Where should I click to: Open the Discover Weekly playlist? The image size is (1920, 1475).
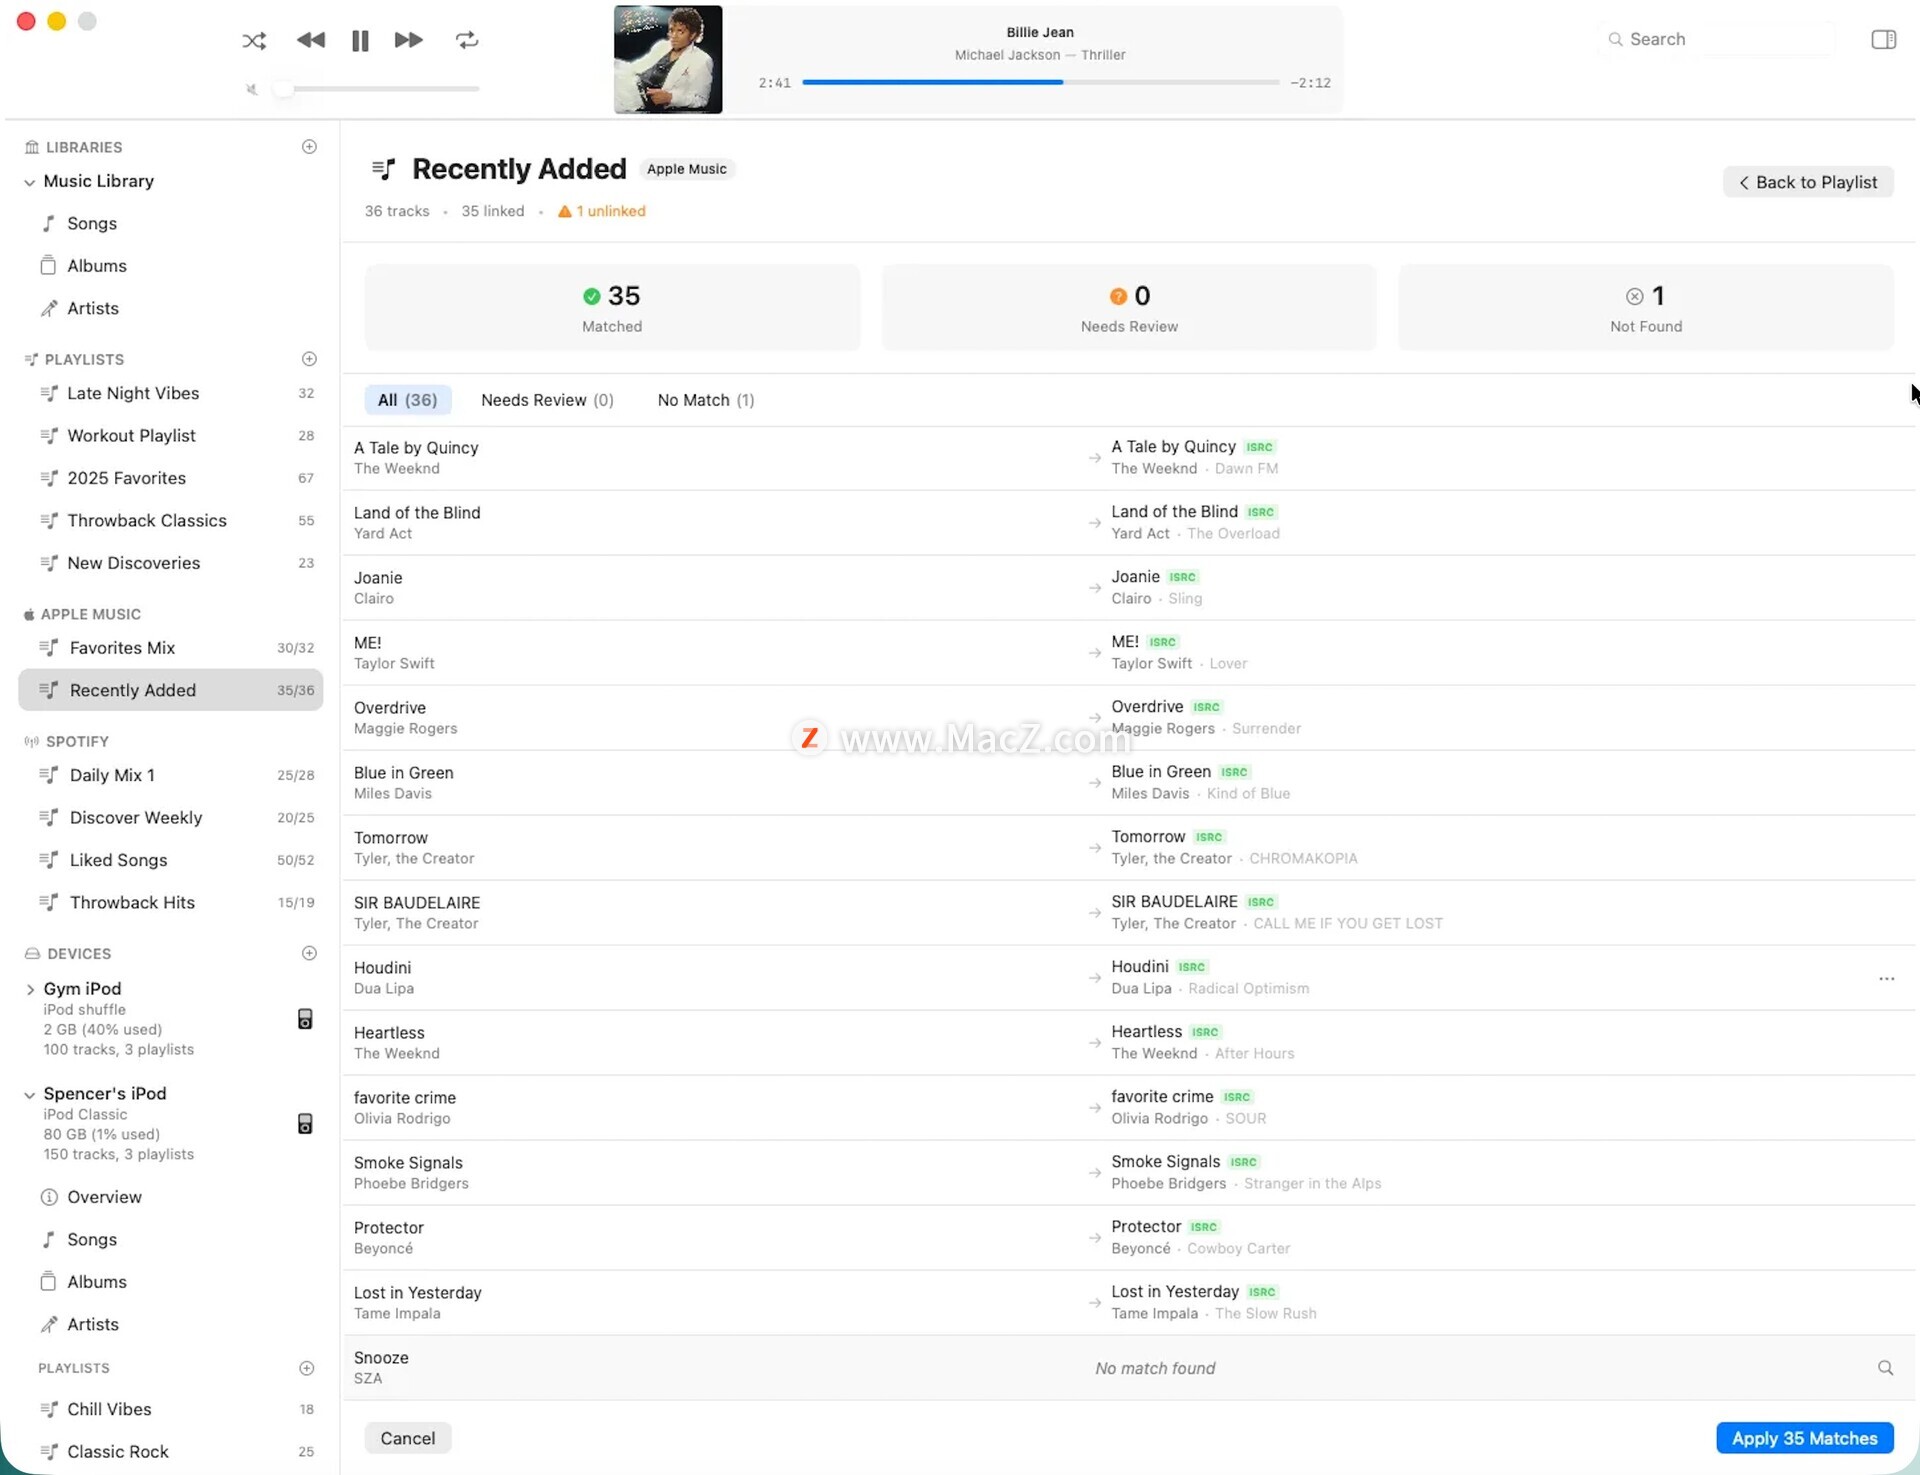(170, 818)
